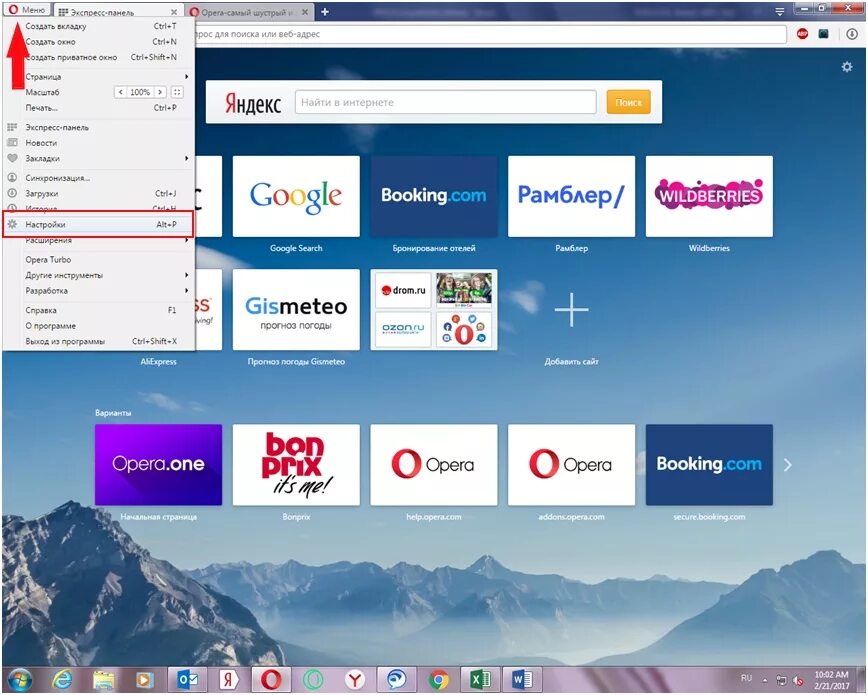The width and height of the screenshot is (868, 695).
Task: Choose Печать... in the menu
Action: 100,107
